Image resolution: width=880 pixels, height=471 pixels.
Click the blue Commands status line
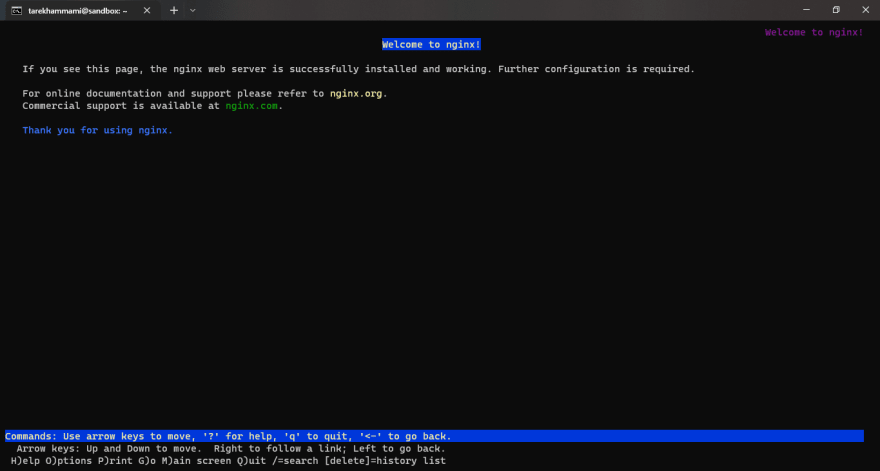pyautogui.click(x=434, y=436)
